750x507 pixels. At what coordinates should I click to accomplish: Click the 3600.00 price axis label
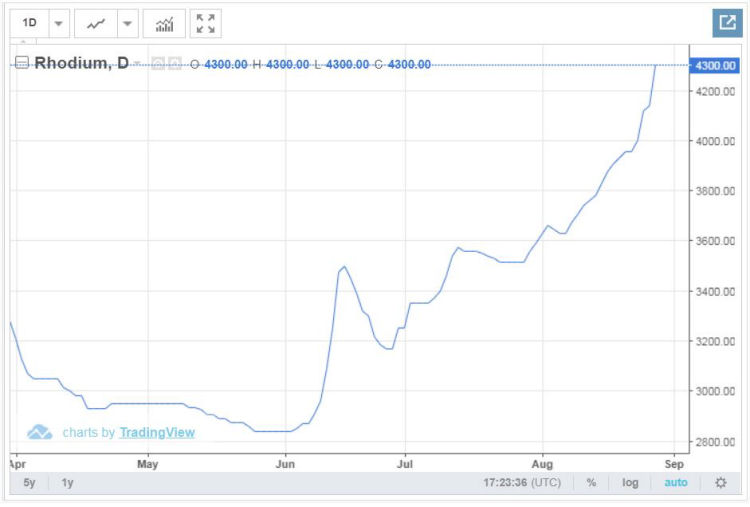click(715, 241)
